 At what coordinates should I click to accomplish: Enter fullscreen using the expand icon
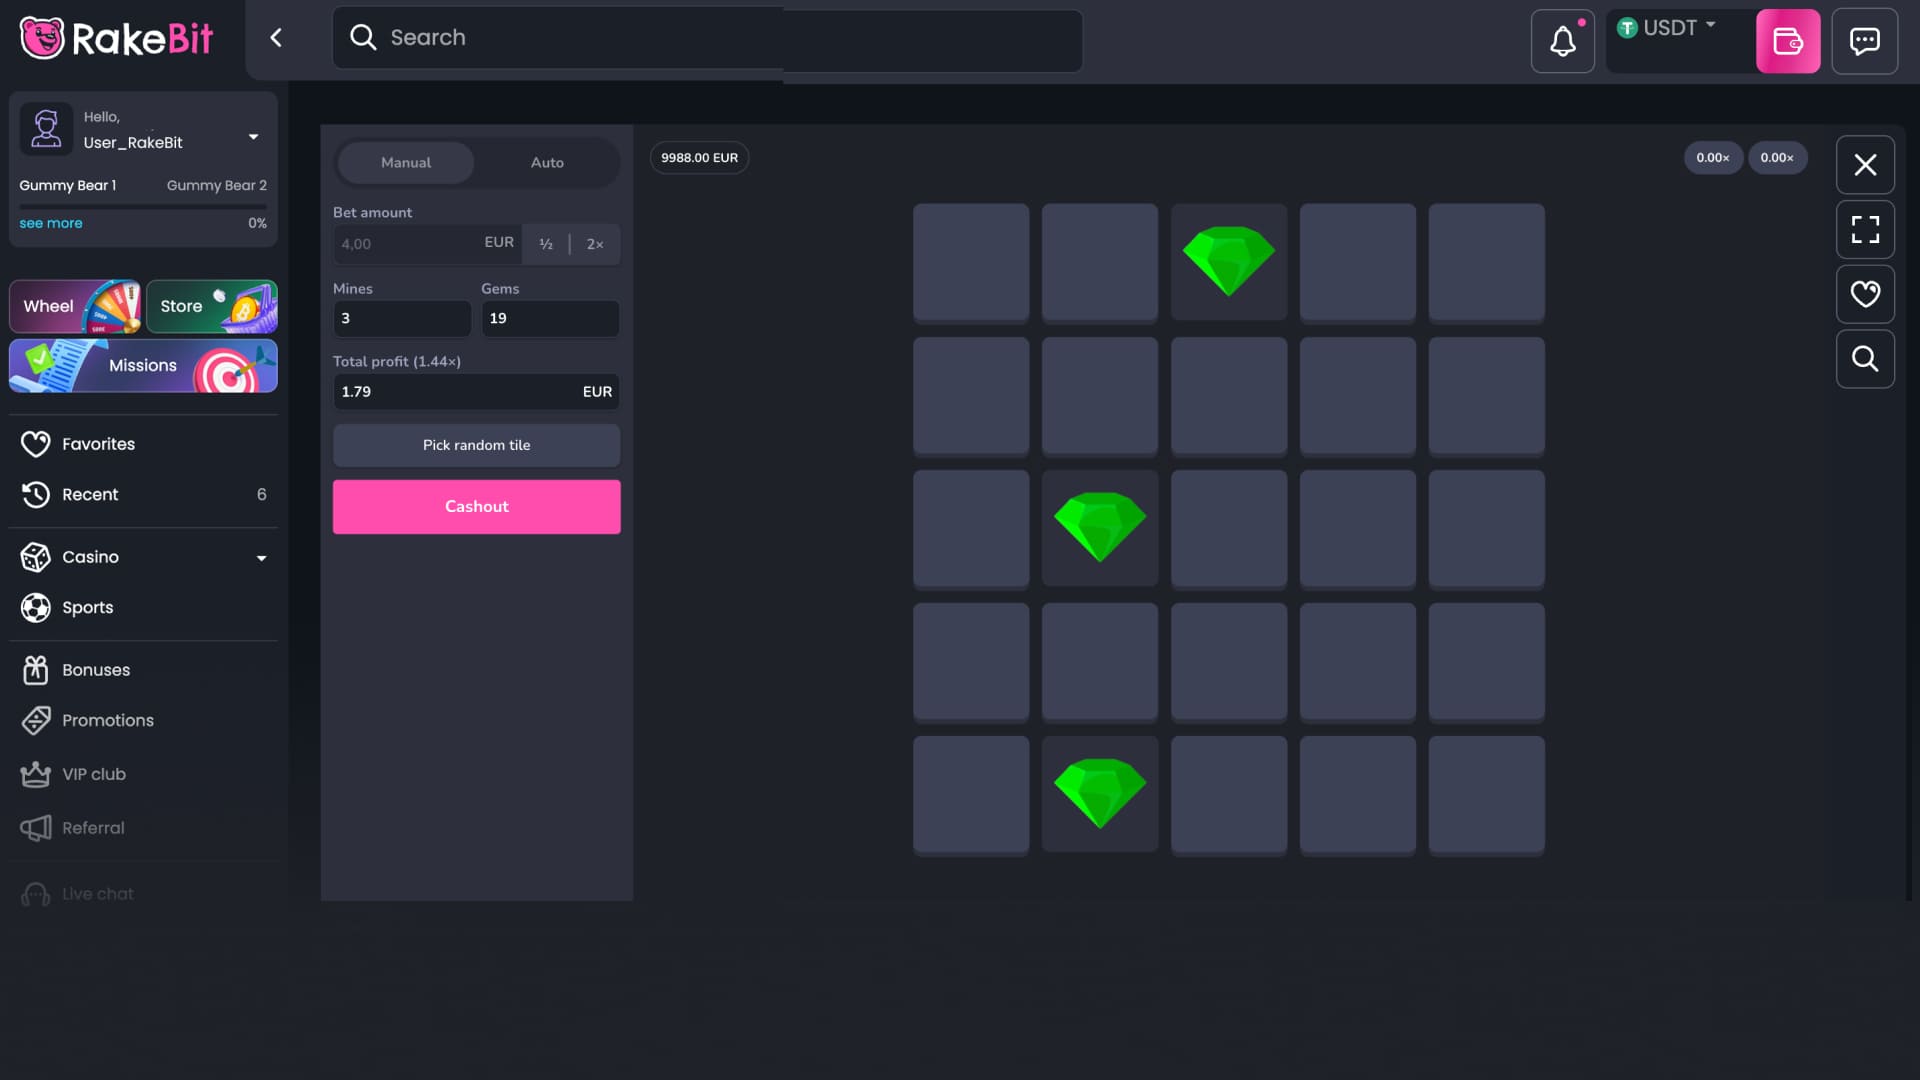(x=1865, y=229)
